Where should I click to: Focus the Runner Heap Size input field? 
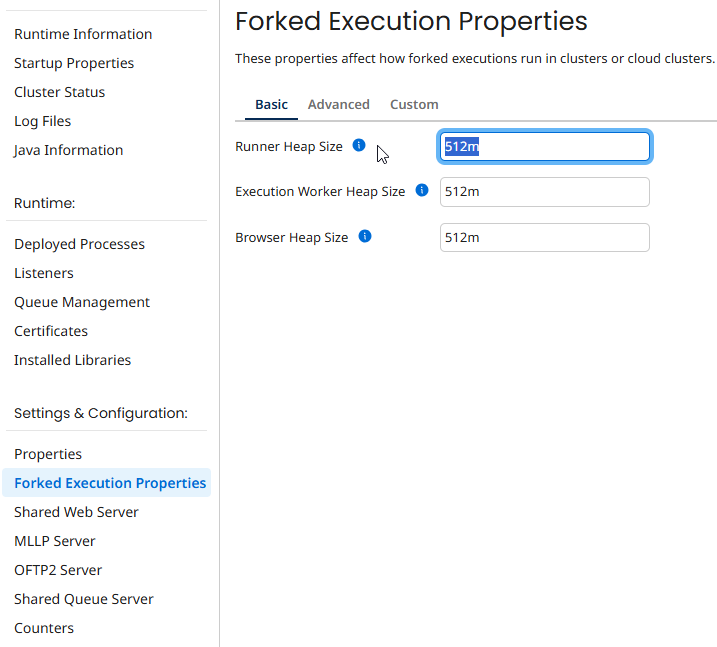pos(545,147)
